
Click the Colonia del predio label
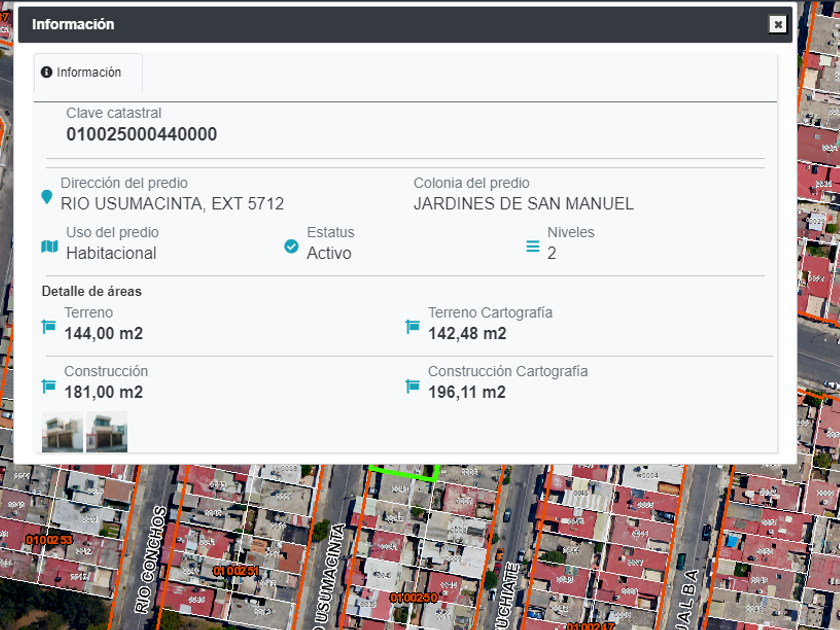pos(471,183)
